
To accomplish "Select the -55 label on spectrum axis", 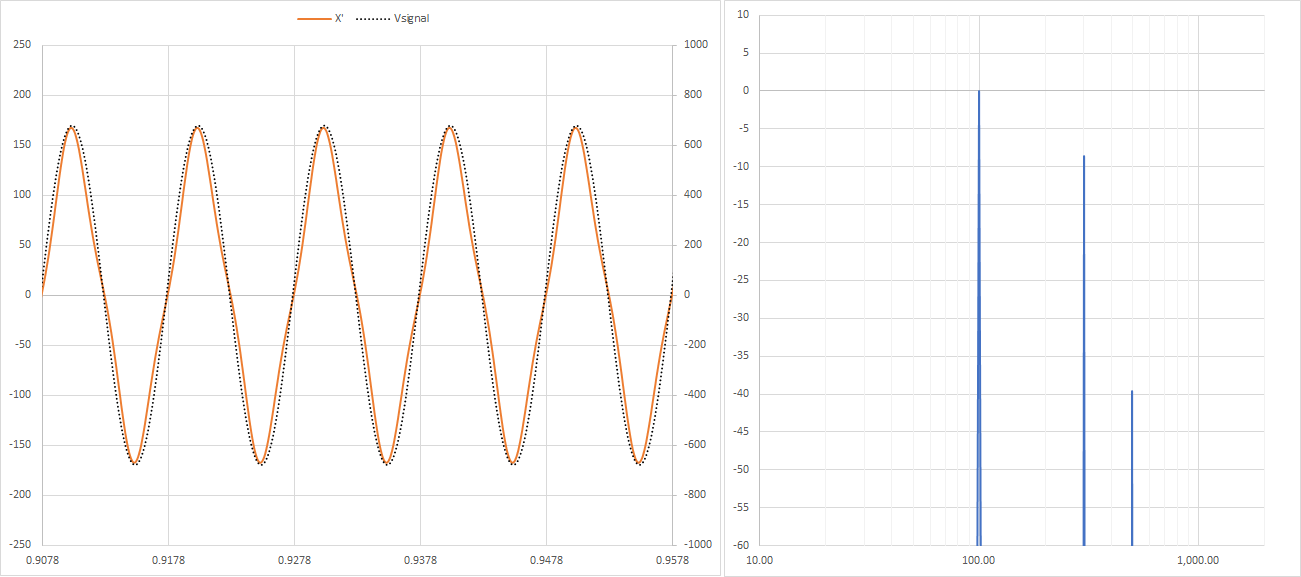I will (741, 507).
